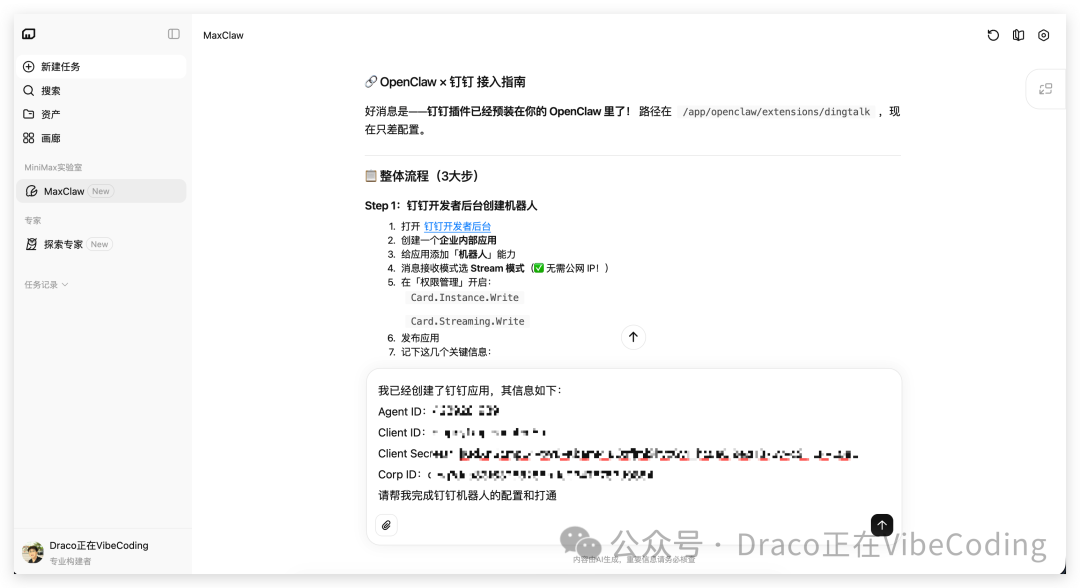
Task: Open the 钉钉开发者后台 link
Action: [x=457, y=226]
